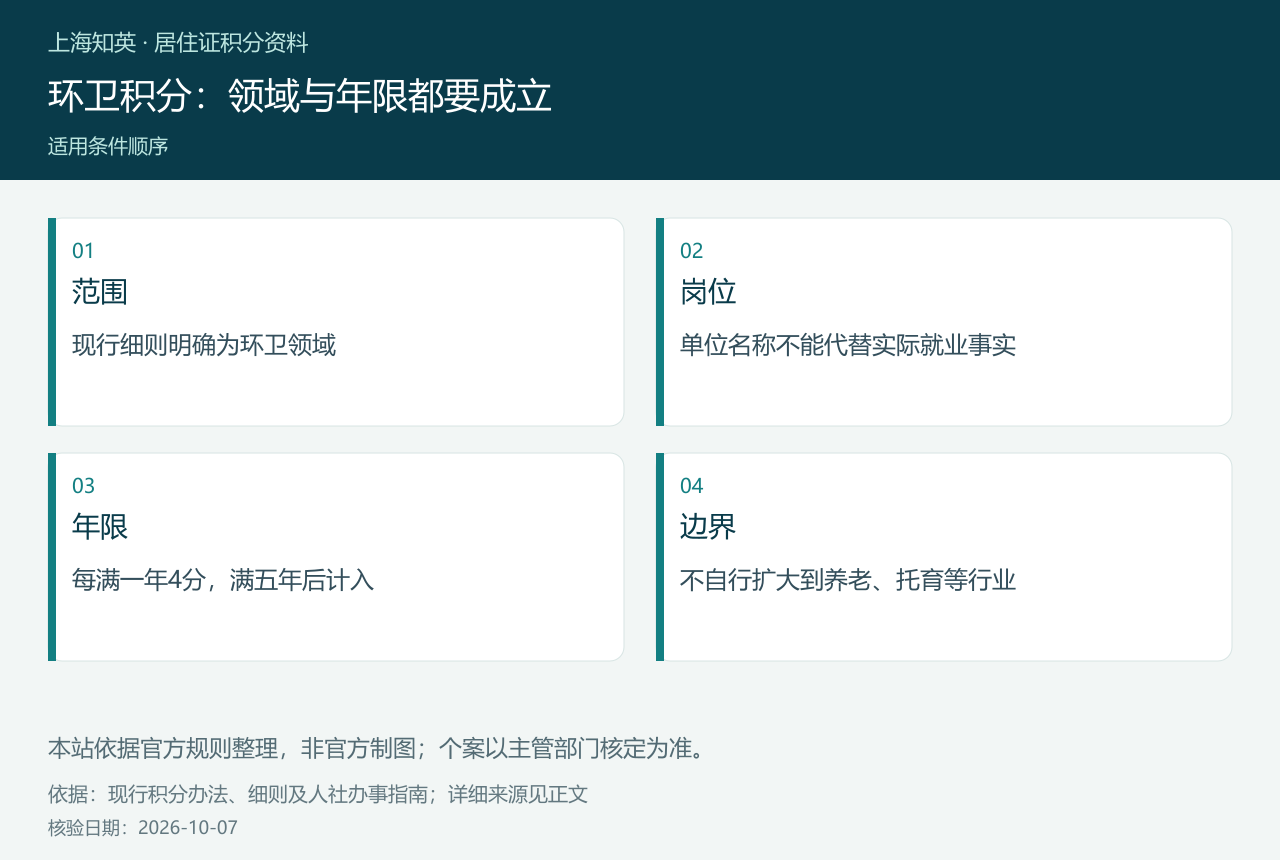The image size is (1280, 860).
Task: Click the card number 01
Action: [x=83, y=251]
